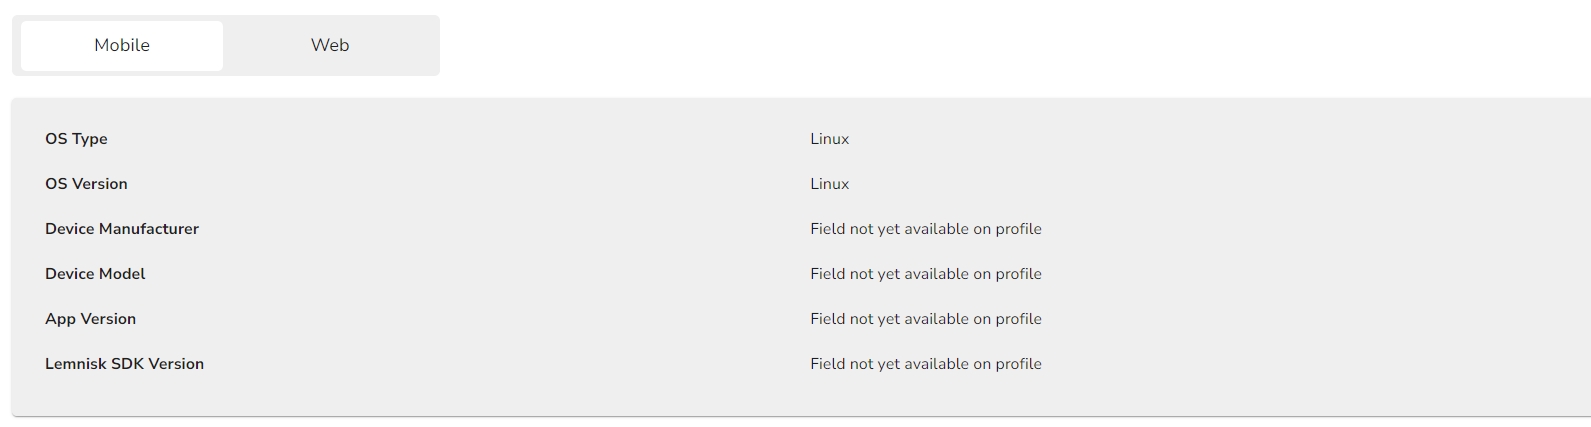Click the bottom border of the details panel
The height and width of the screenshot is (427, 1591).
[x=800, y=415]
